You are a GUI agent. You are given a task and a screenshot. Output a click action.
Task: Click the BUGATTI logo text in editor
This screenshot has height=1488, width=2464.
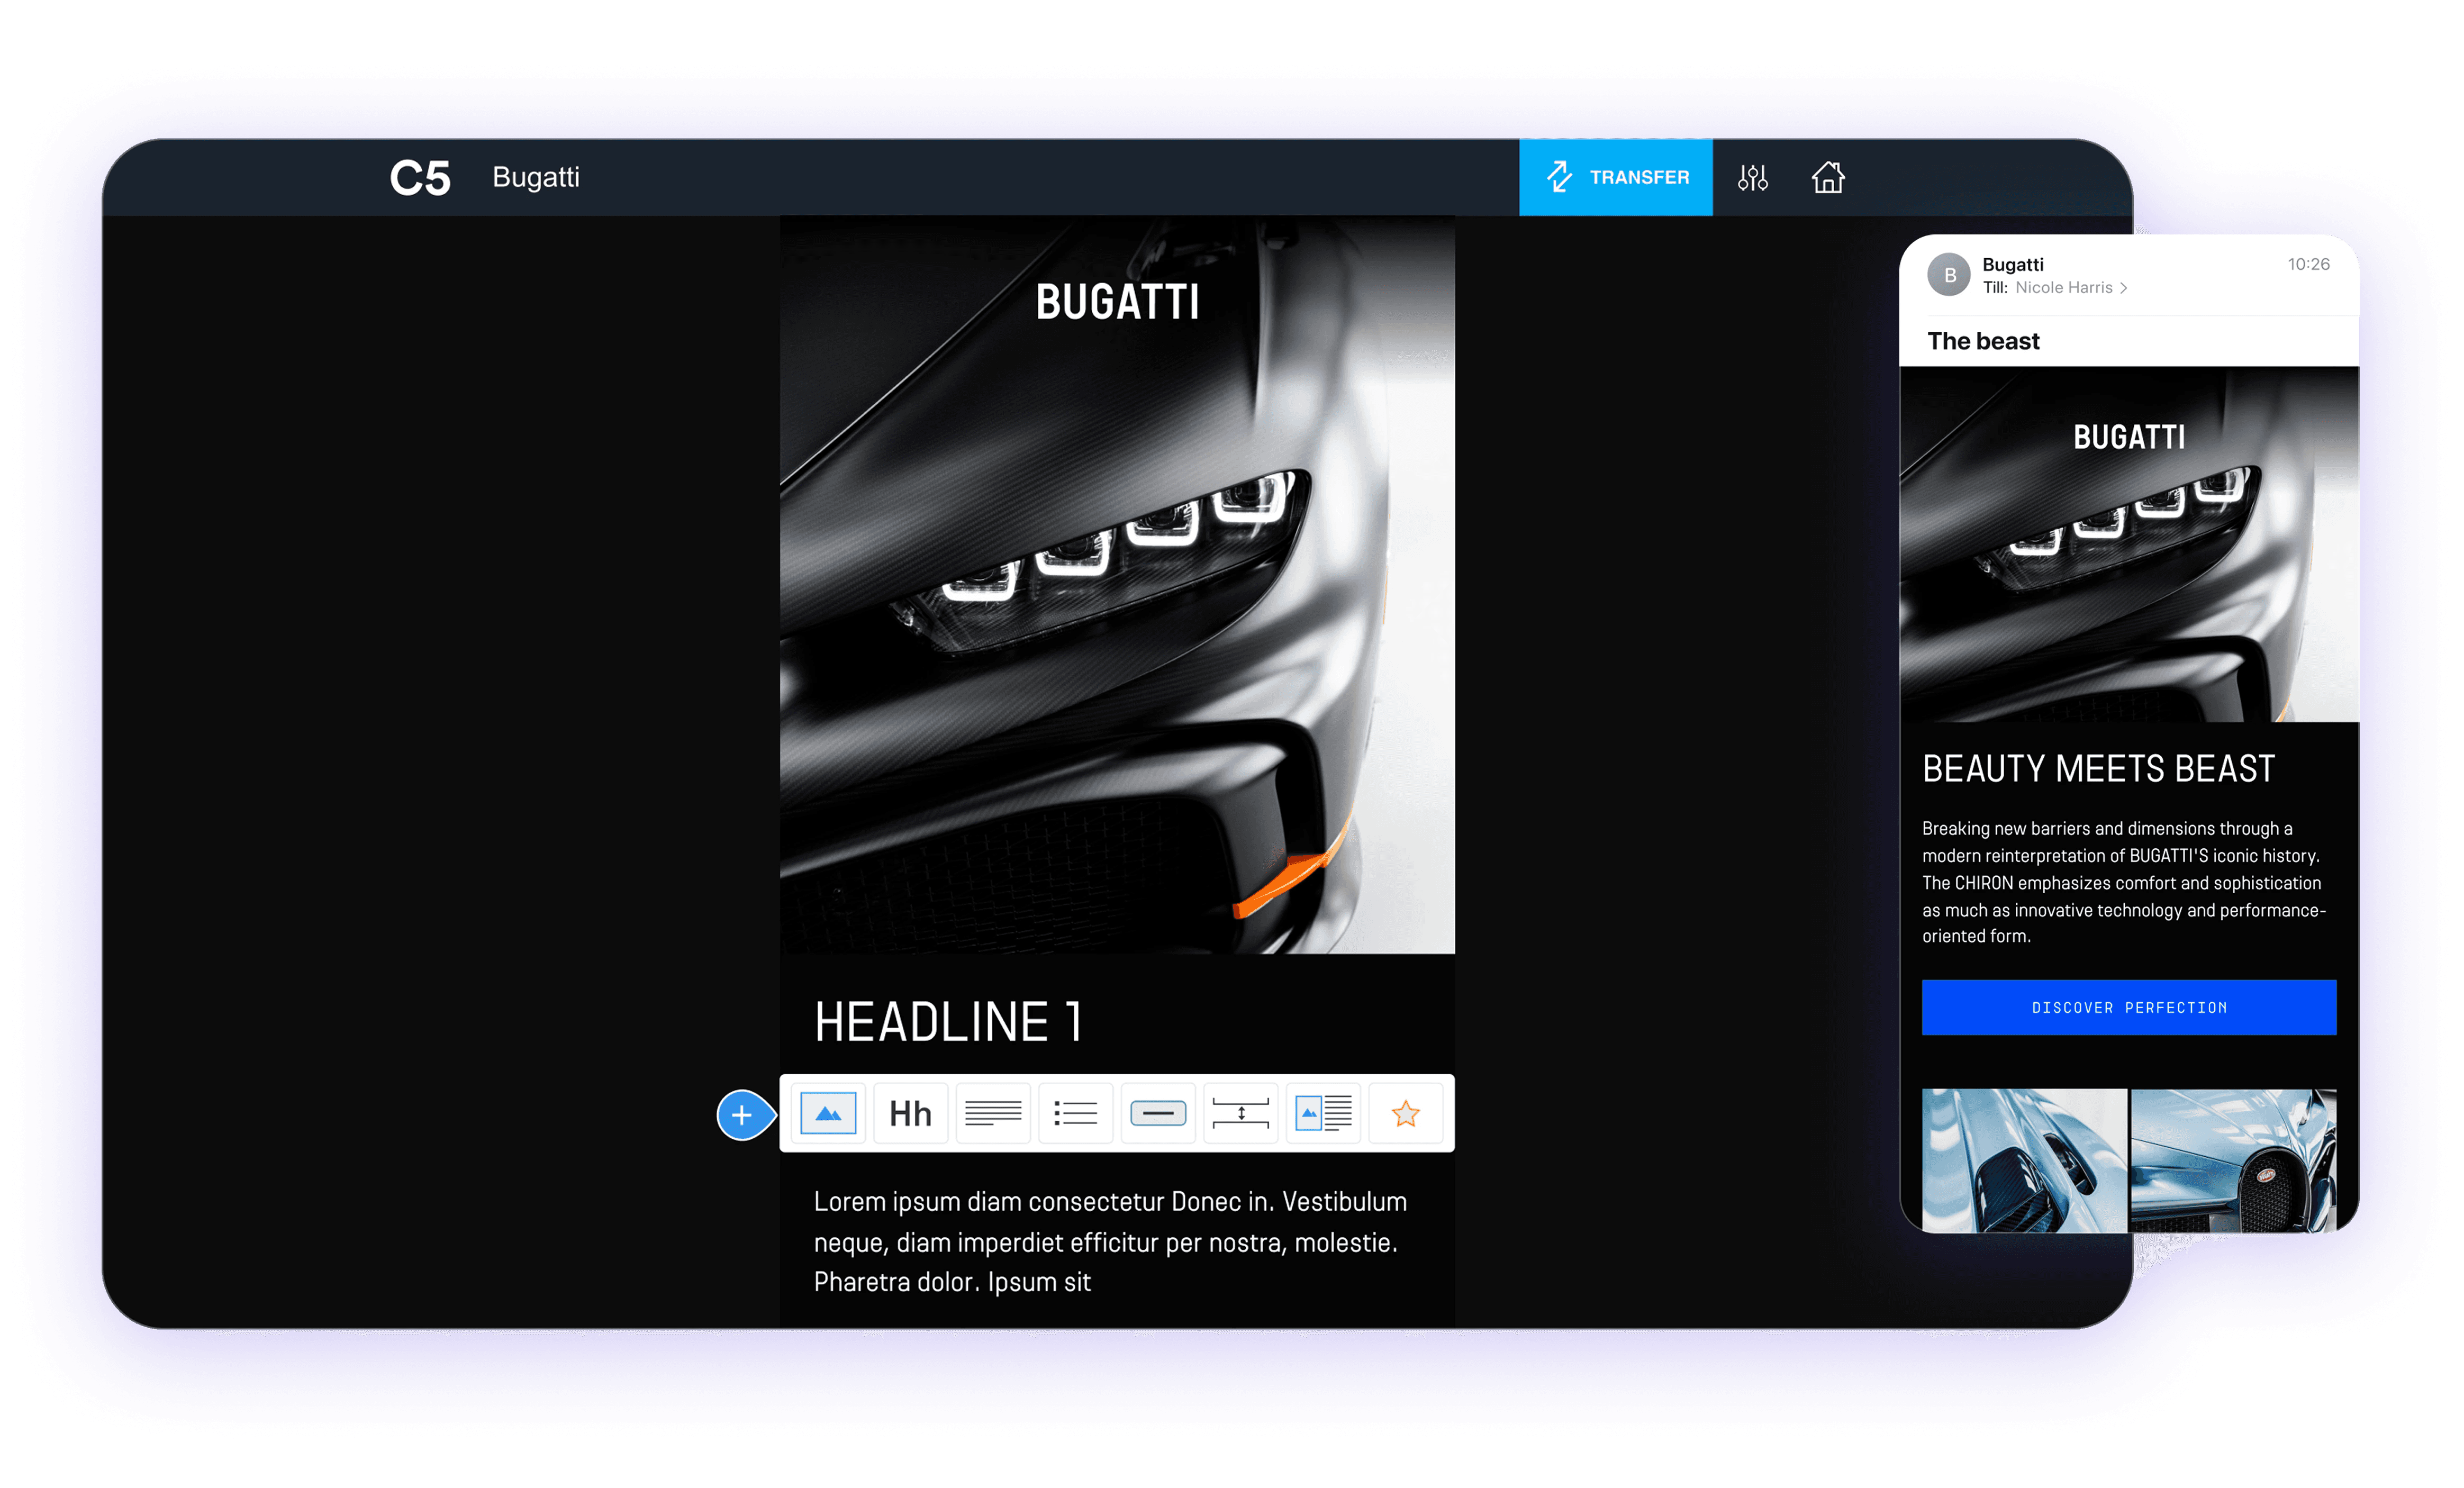pos(1117,302)
